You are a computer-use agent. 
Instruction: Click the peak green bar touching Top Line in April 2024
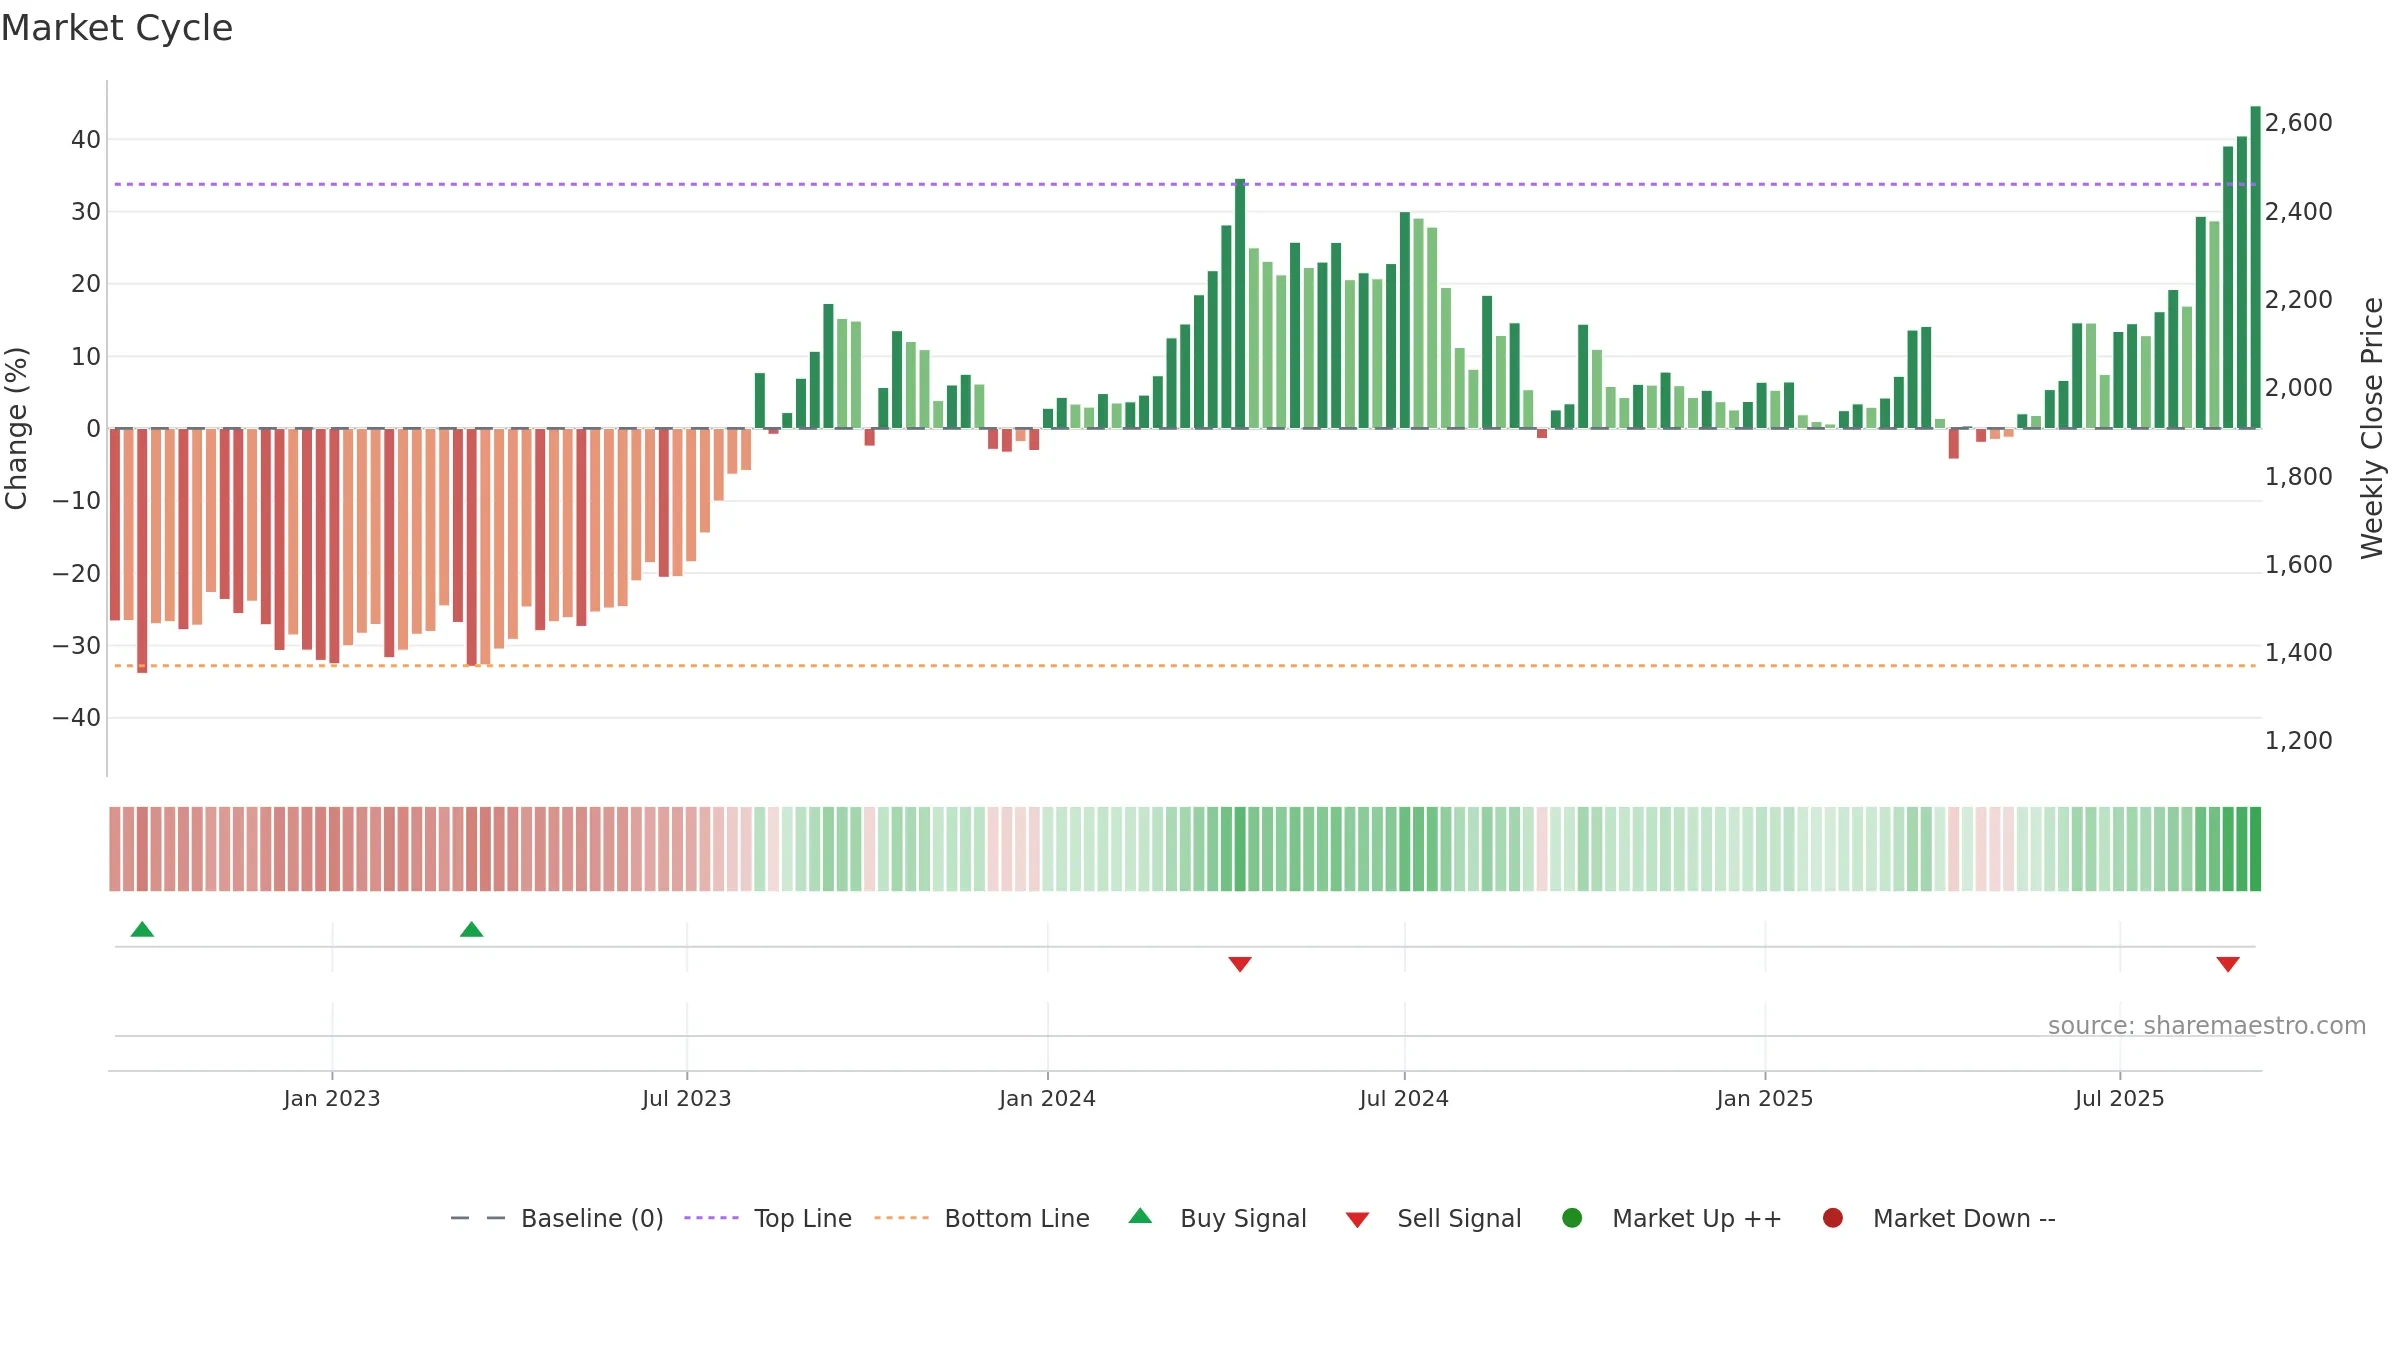tap(1240, 304)
